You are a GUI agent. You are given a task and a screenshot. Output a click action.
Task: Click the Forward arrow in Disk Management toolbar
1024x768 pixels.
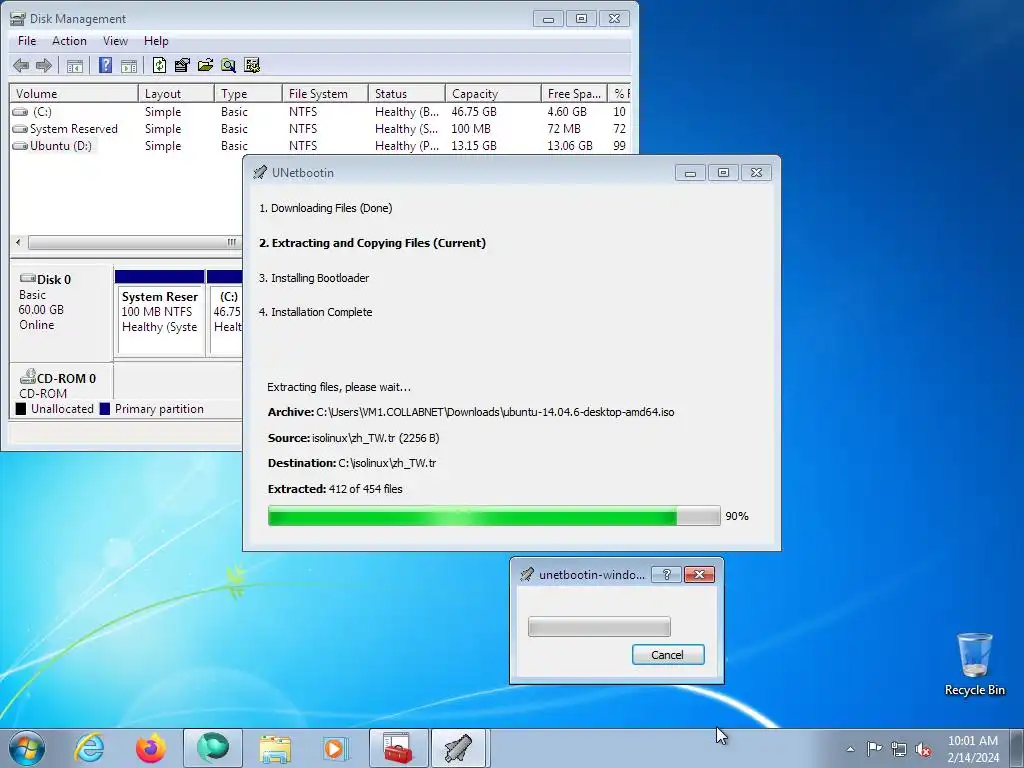(x=44, y=65)
